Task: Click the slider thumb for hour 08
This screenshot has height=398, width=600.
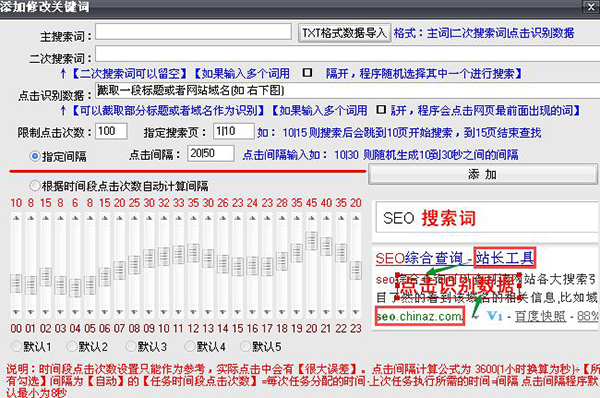Action: pos(134,265)
